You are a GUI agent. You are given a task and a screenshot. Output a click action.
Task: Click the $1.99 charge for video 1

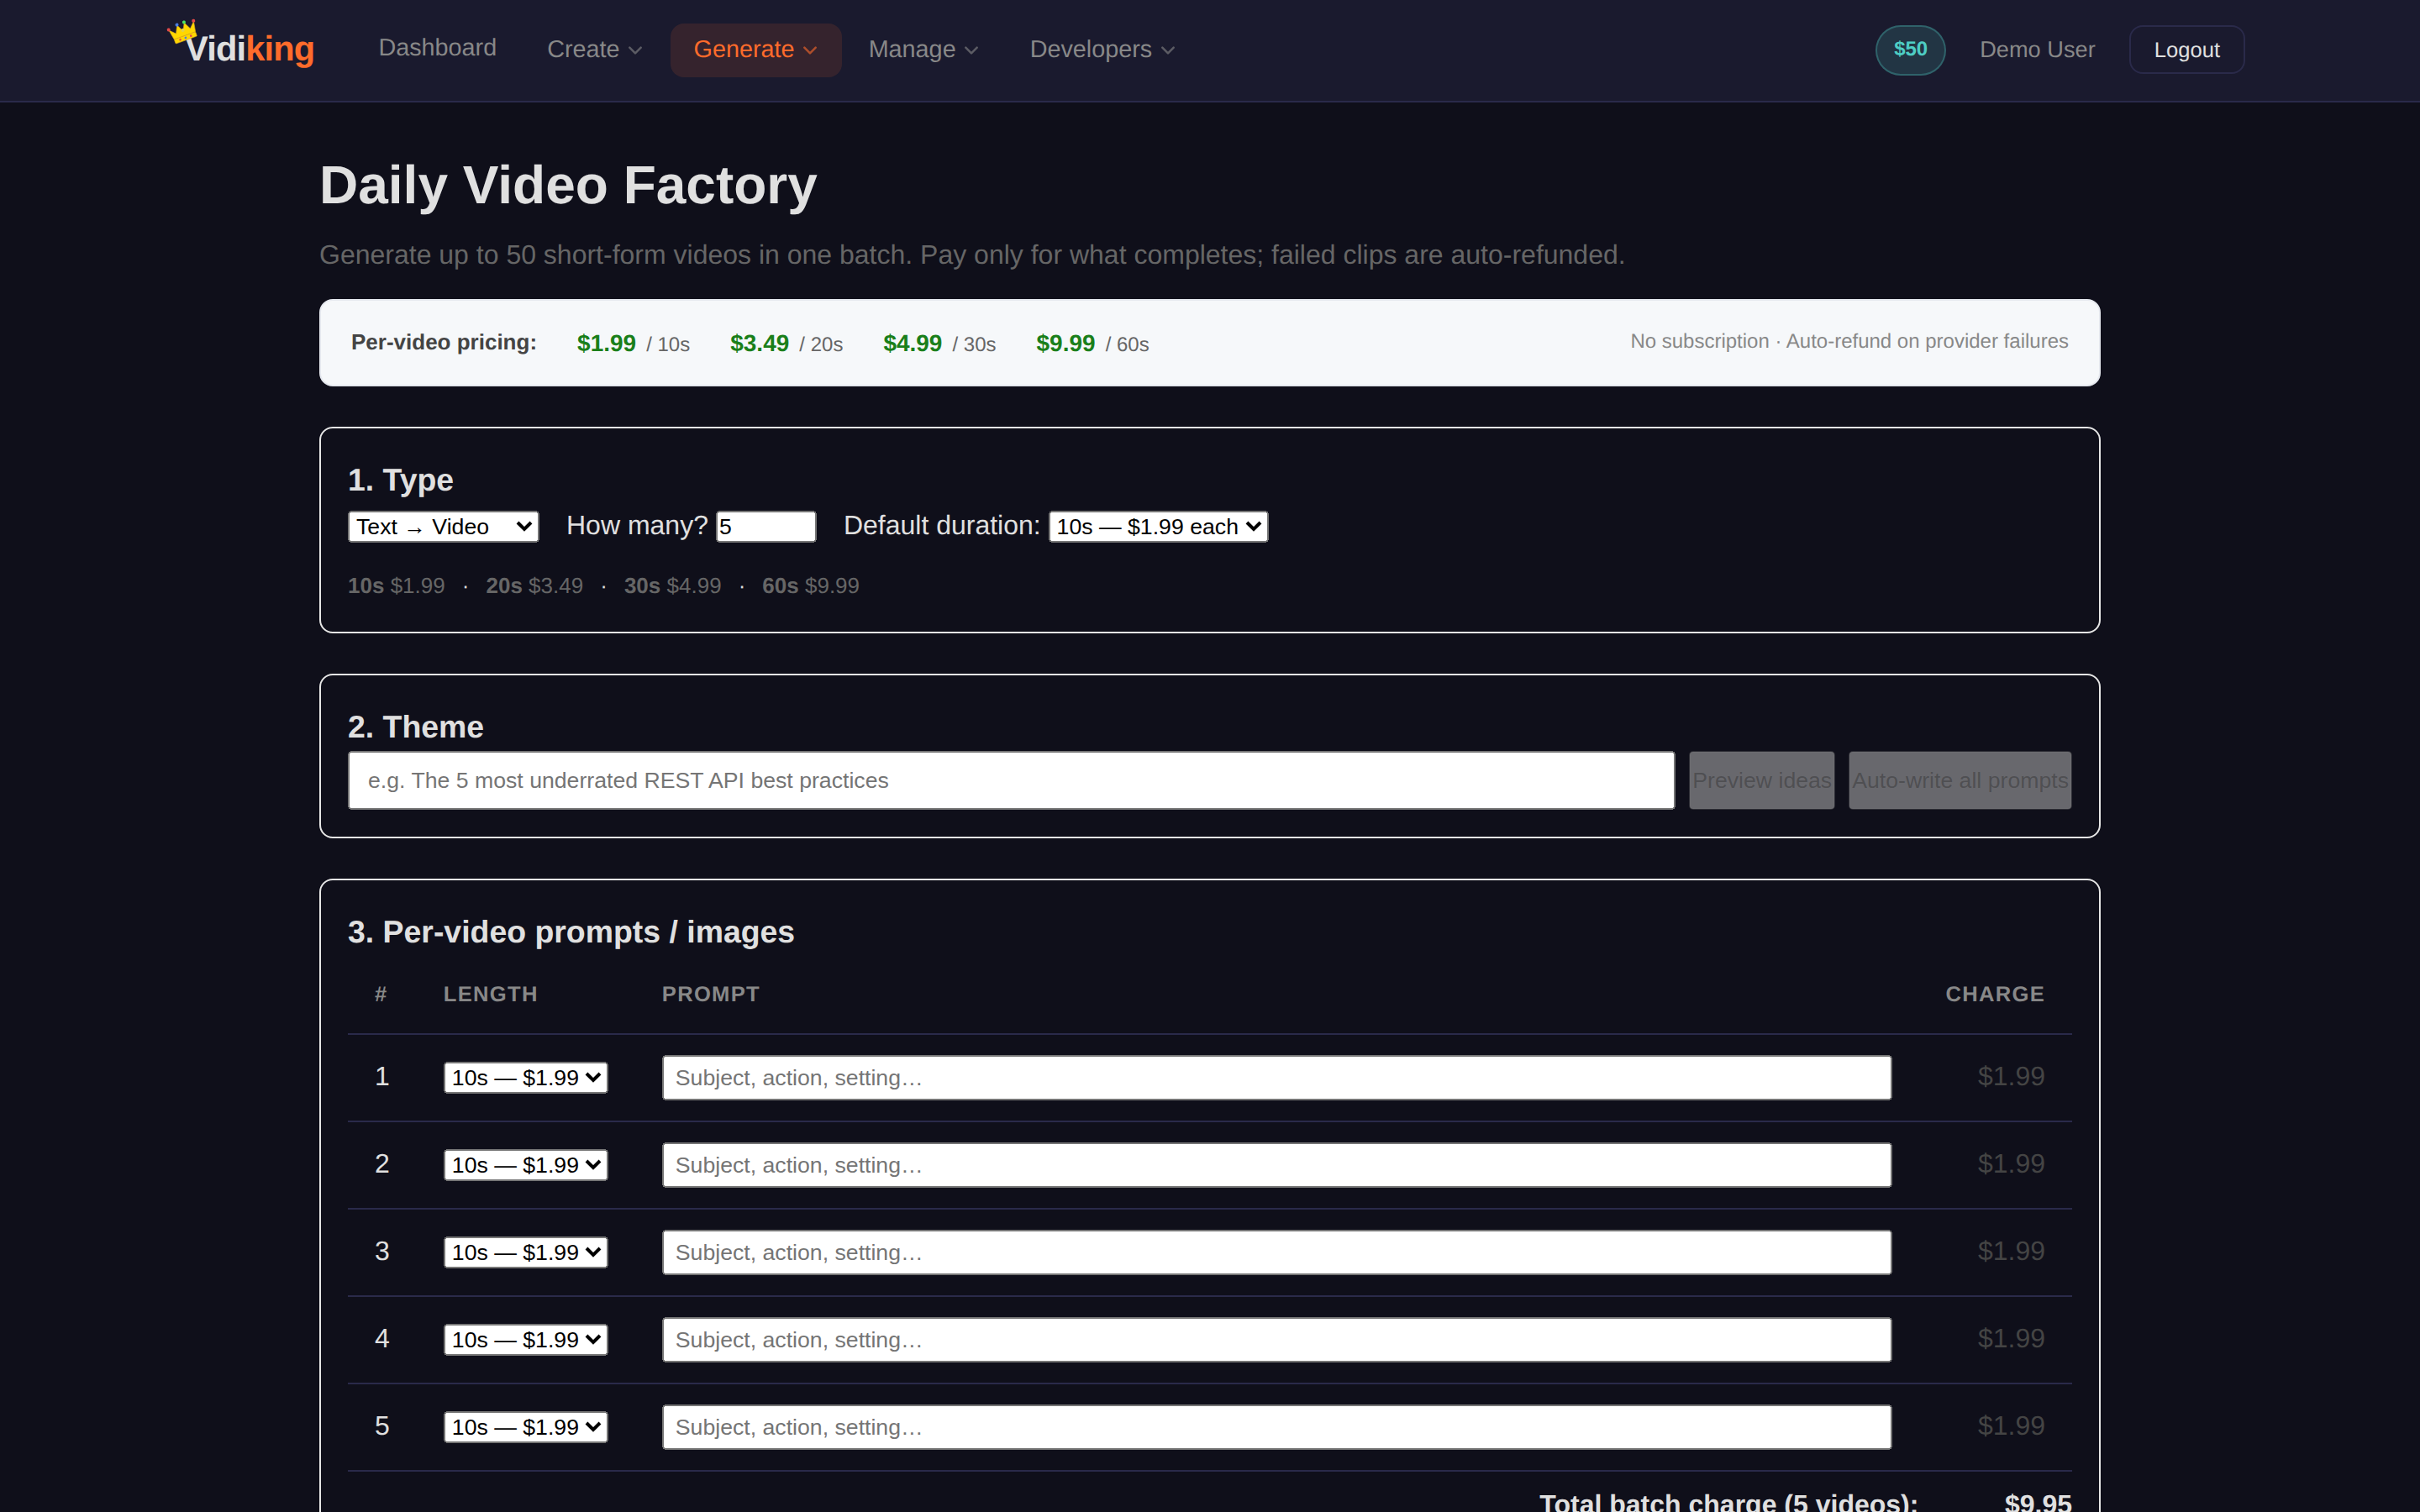click(2010, 1076)
